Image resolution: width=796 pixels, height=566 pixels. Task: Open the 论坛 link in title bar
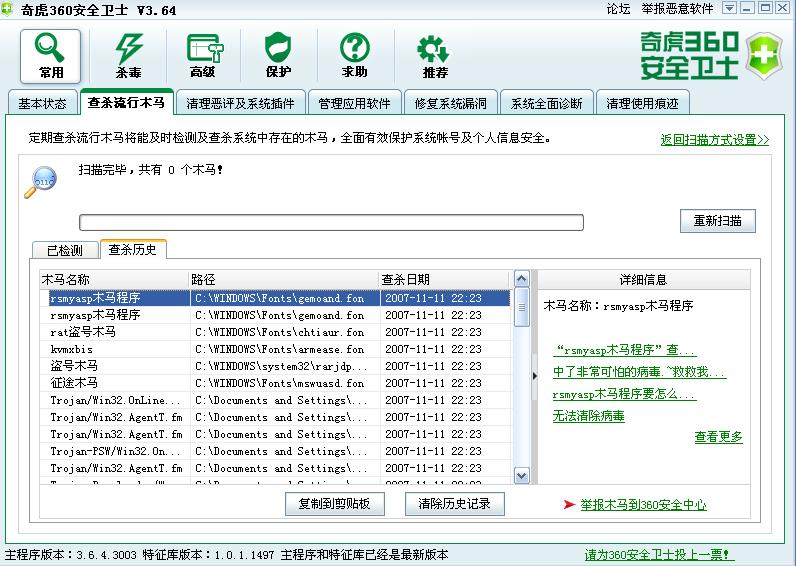[618, 9]
